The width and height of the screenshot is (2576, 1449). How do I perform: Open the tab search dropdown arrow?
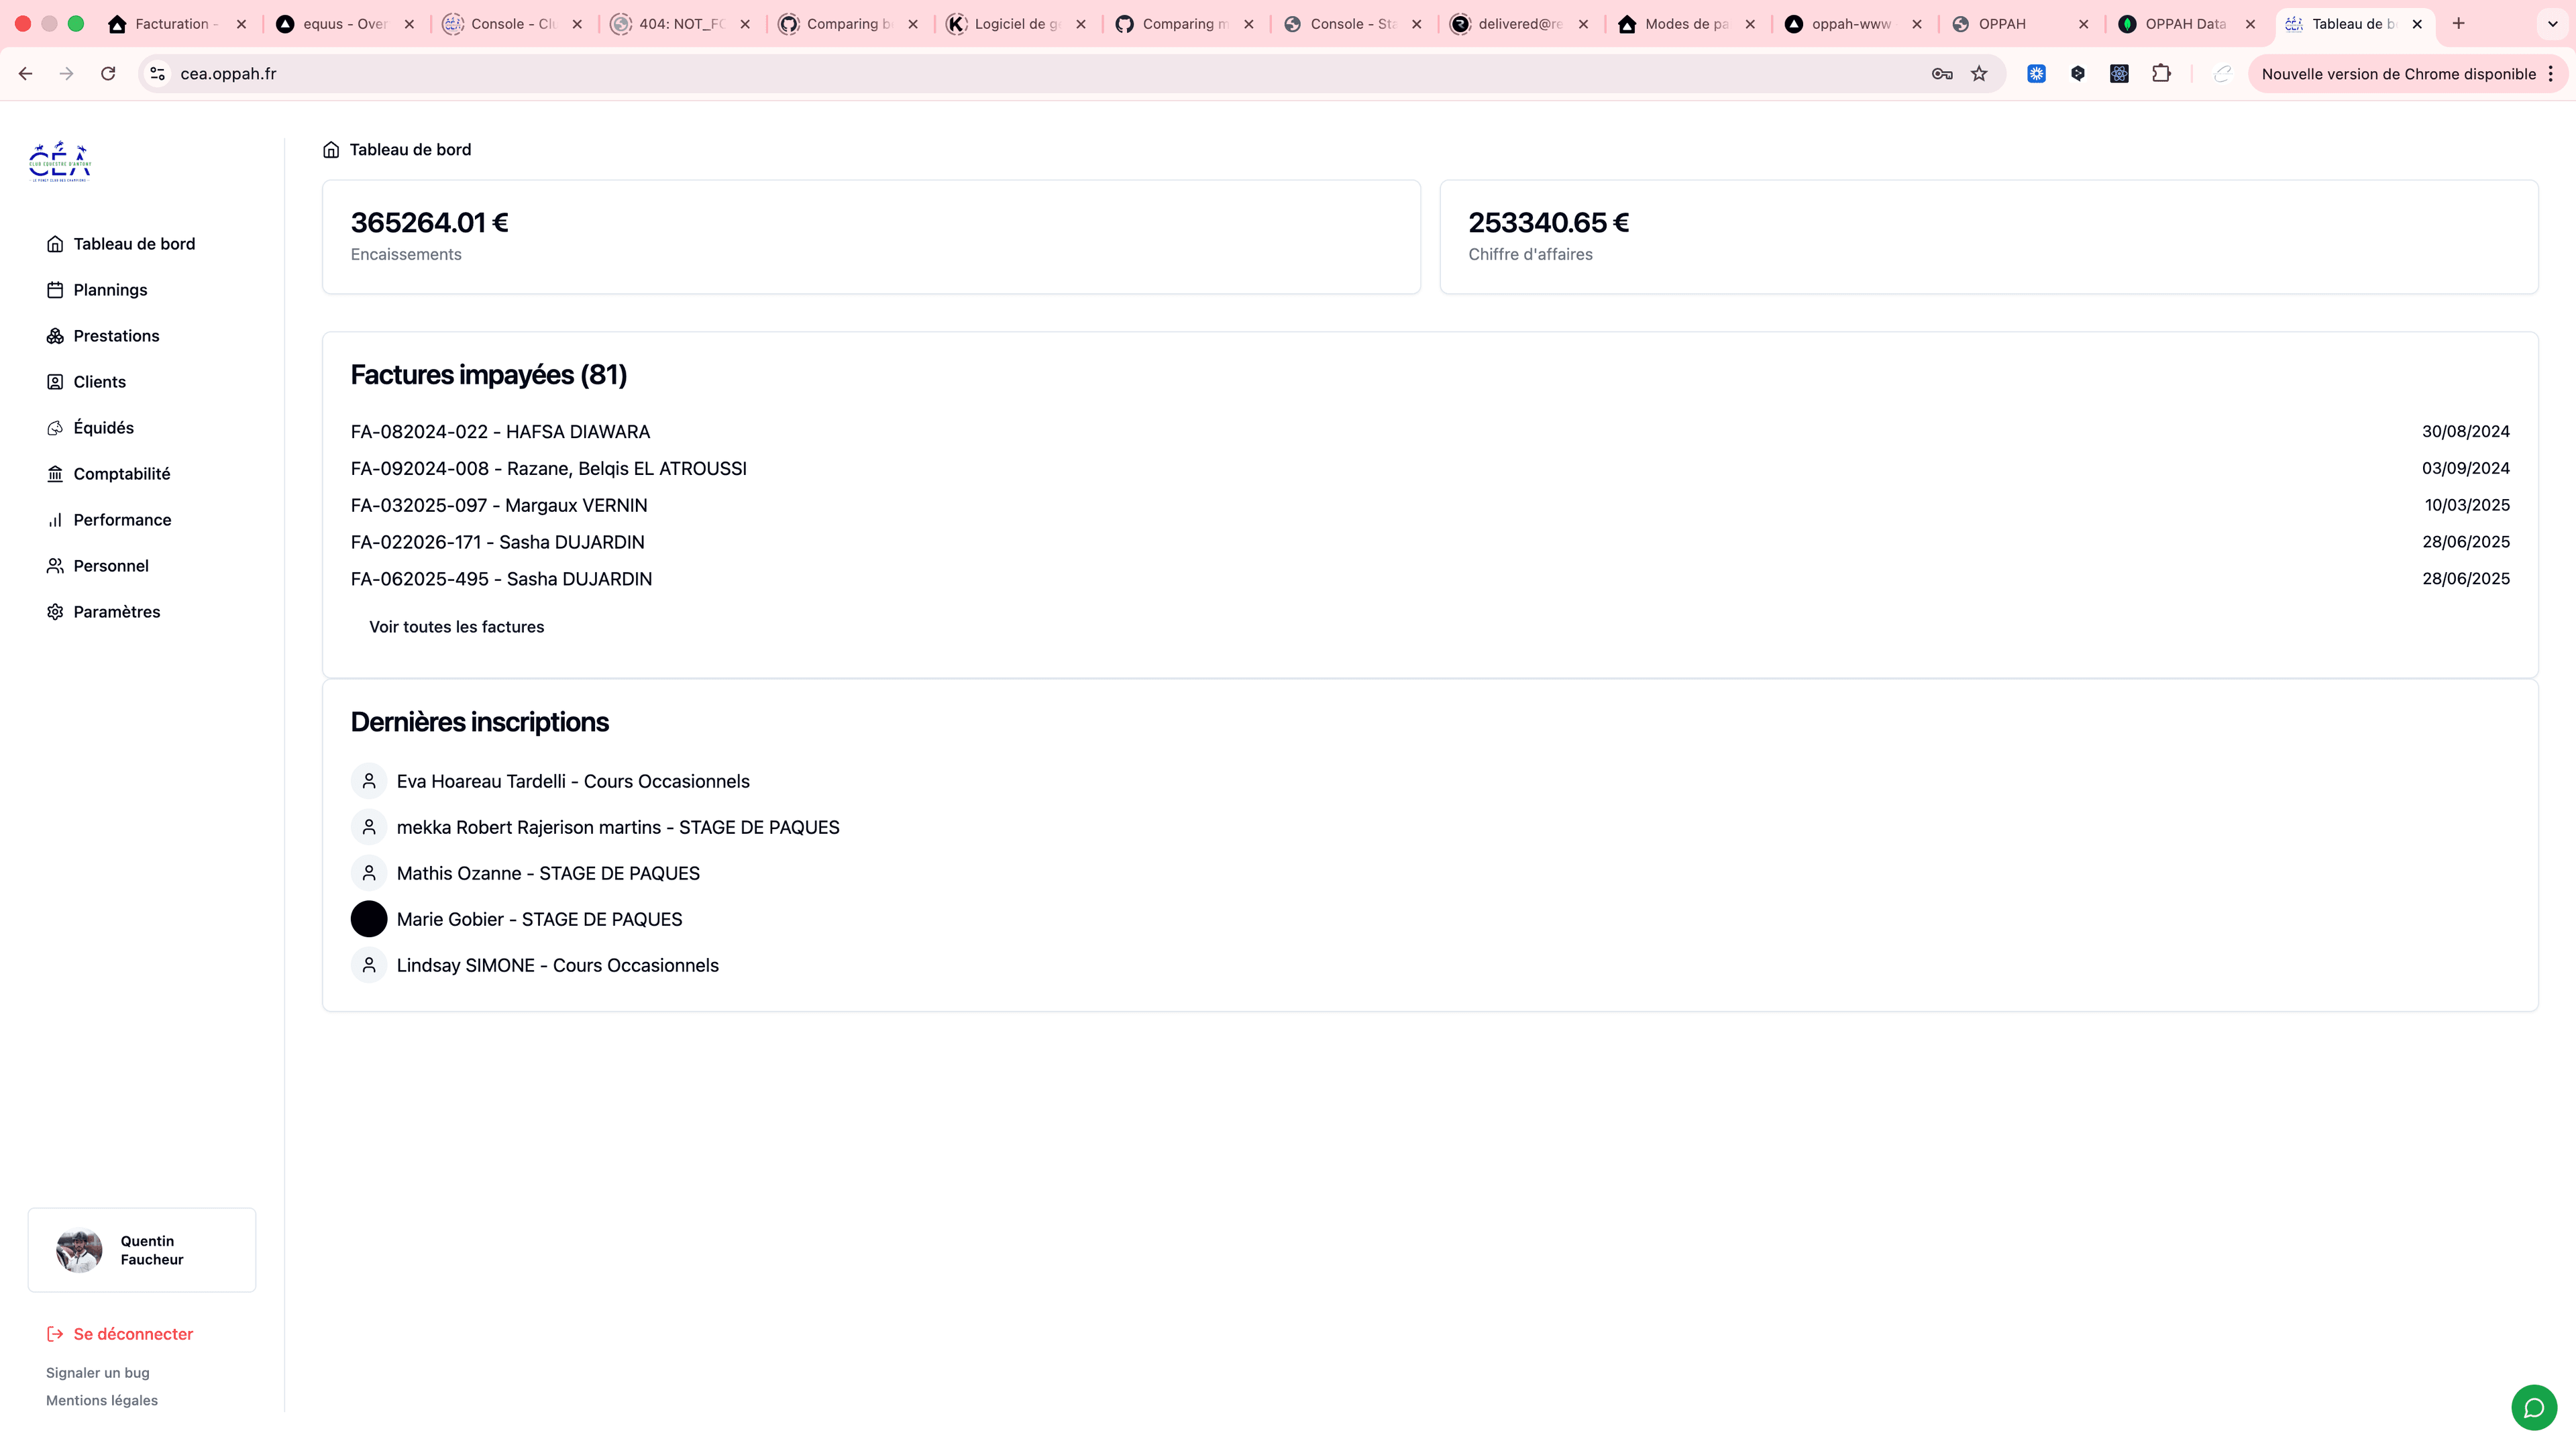coord(2552,24)
